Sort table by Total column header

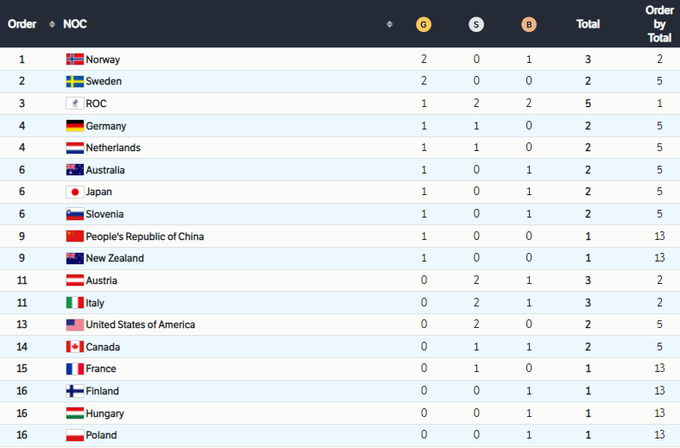(x=588, y=23)
